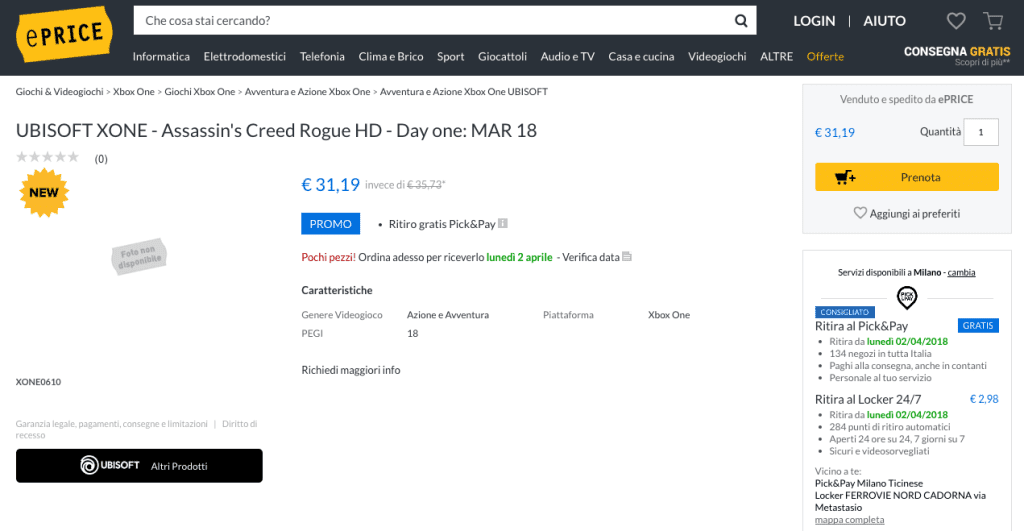The width and height of the screenshot is (1024, 531).
Task: Click the ePRICE logo
Action: [x=64, y=34]
